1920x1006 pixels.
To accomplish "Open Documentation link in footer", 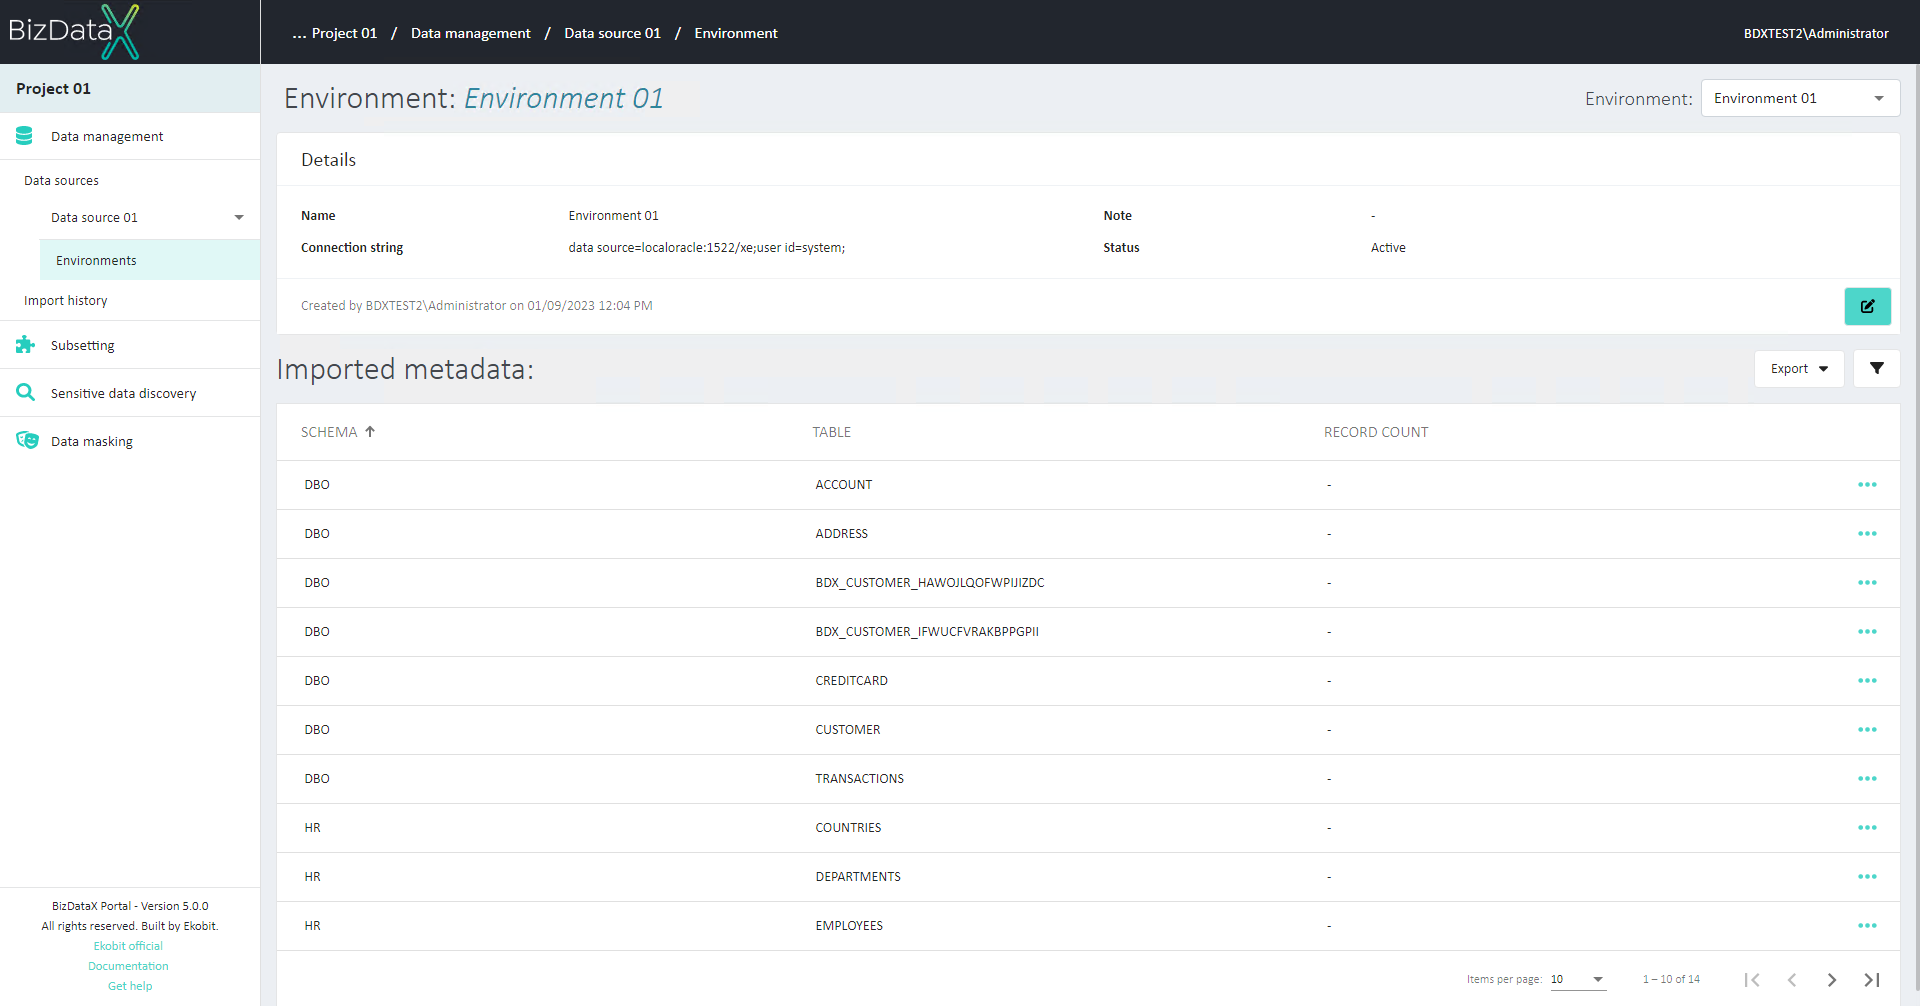I will point(128,966).
